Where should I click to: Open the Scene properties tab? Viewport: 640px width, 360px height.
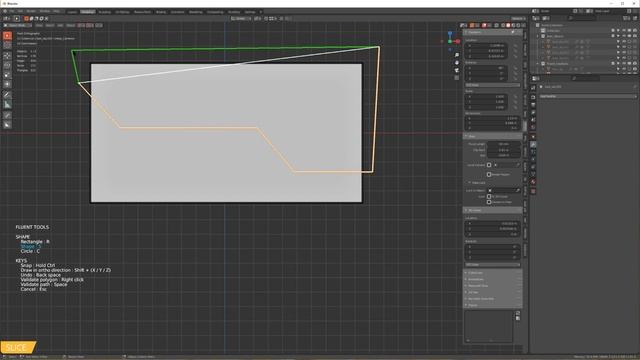click(533, 120)
